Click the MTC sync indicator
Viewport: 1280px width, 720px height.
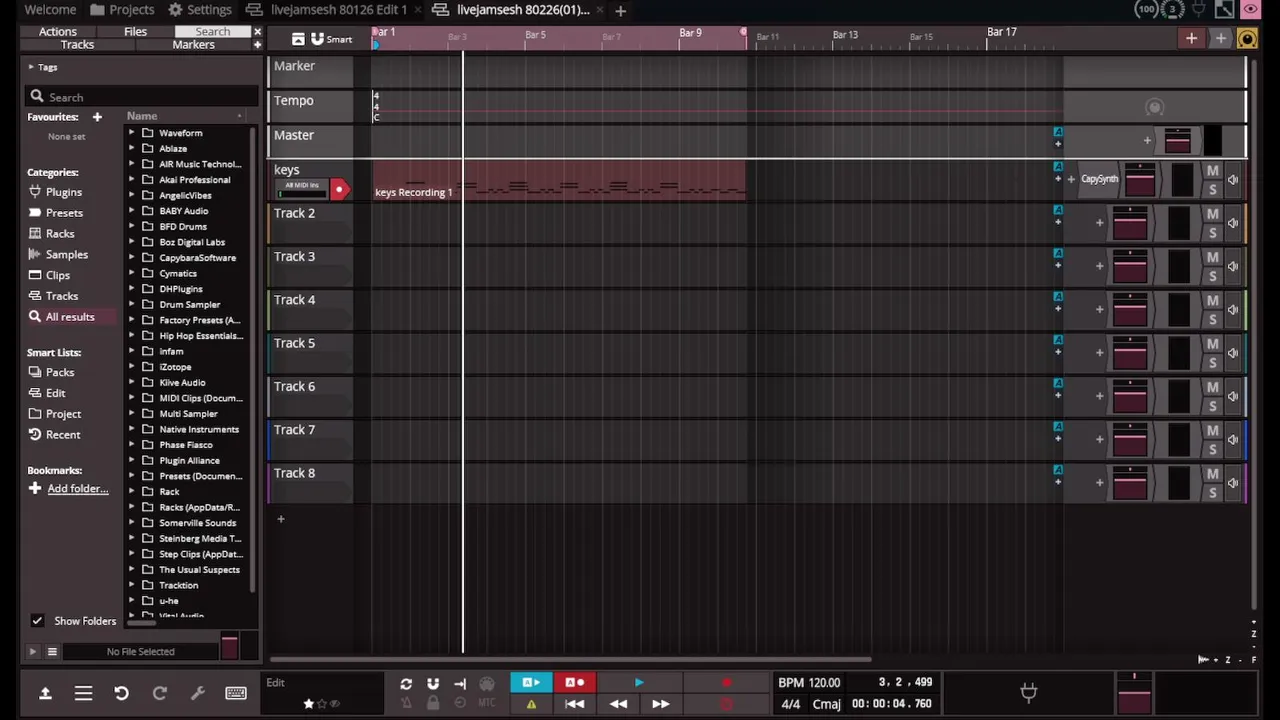(x=487, y=704)
